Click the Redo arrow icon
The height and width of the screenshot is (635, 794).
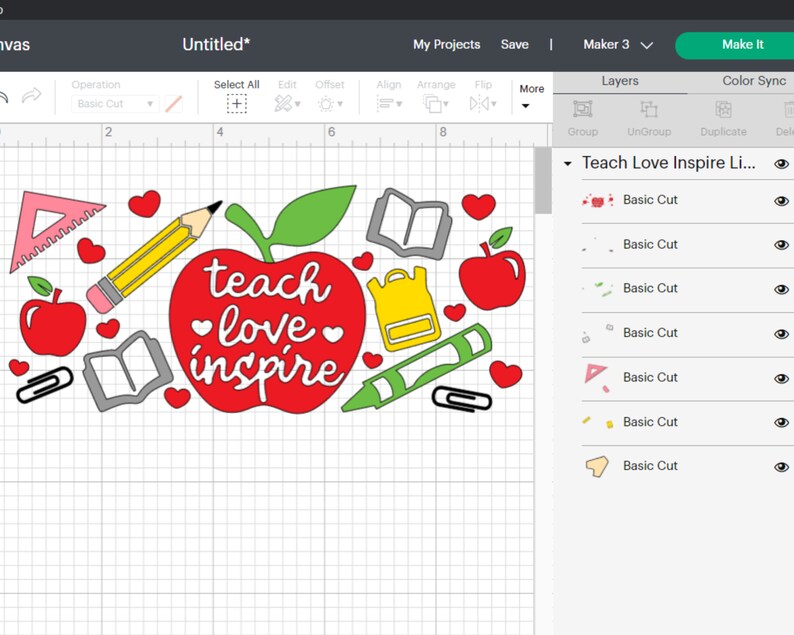[x=31, y=95]
